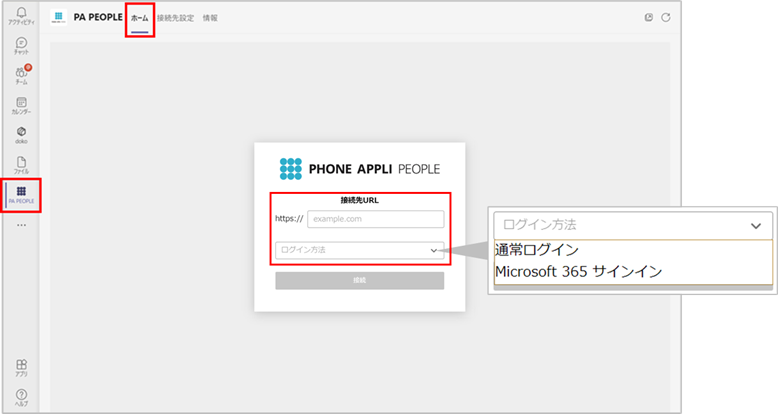The image size is (778, 414).
Task: Open the doko app icon
Action: [21, 135]
